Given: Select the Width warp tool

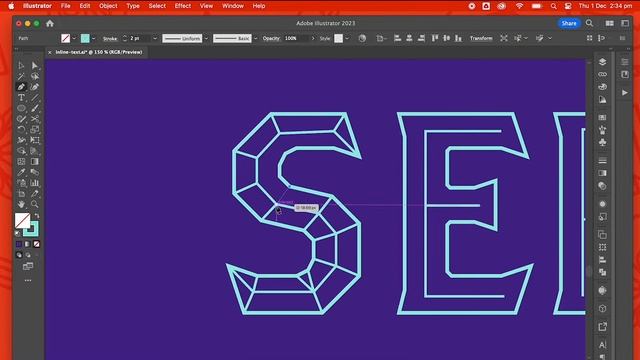Looking at the screenshot, I should (x=21, y=140).
